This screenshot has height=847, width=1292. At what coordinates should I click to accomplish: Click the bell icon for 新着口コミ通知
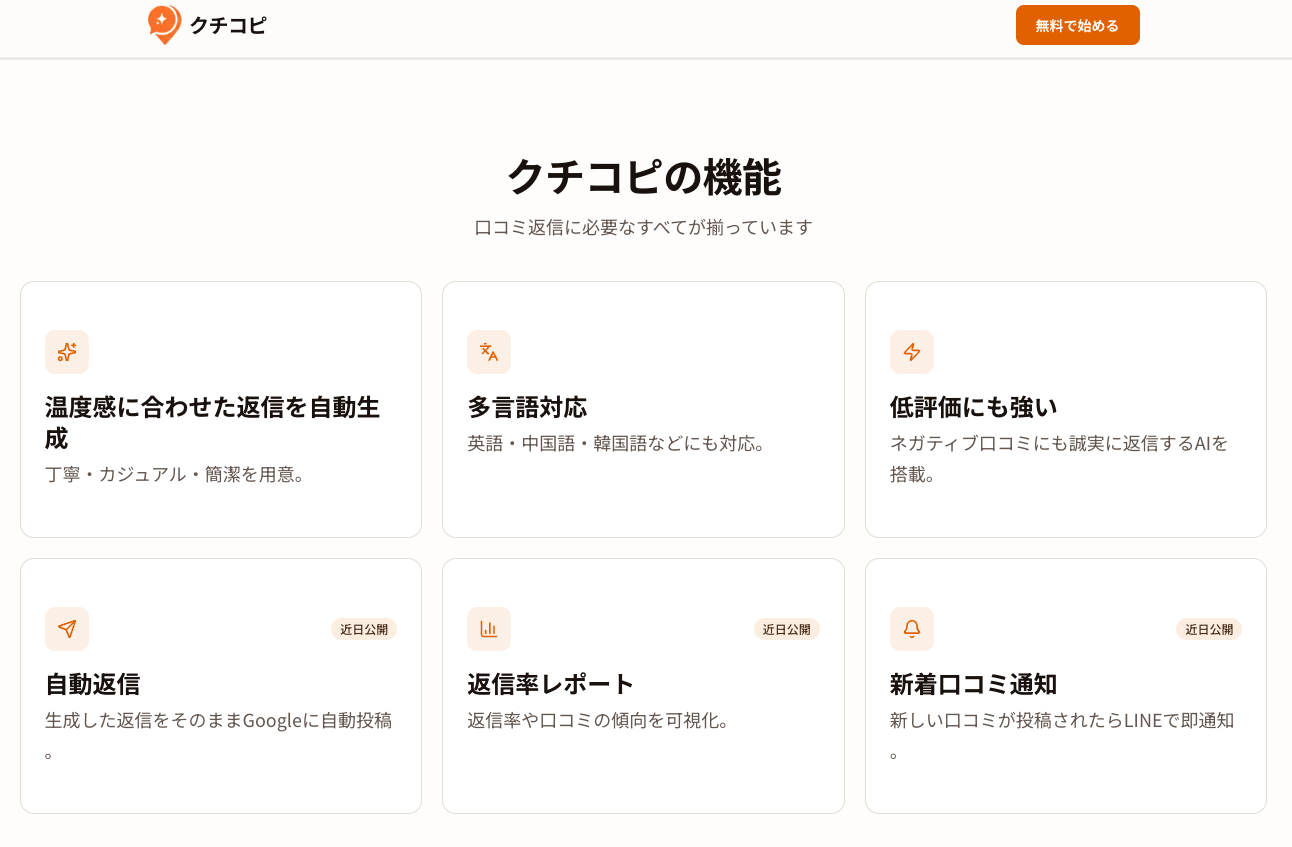911,629
